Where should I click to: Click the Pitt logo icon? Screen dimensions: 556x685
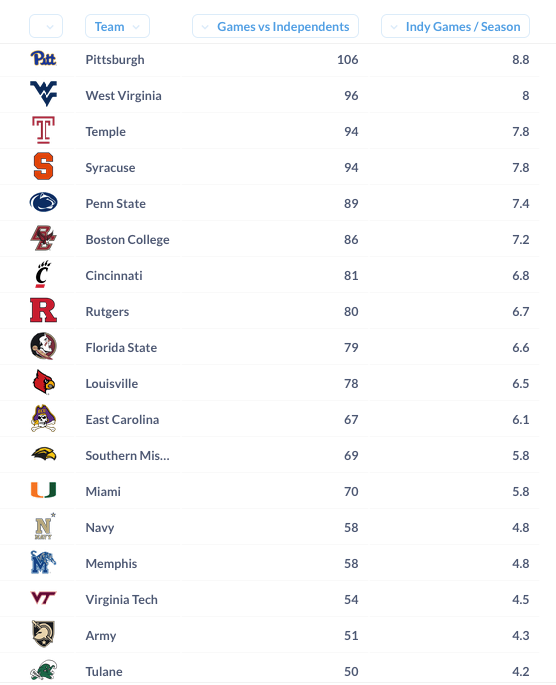(43, 59)
